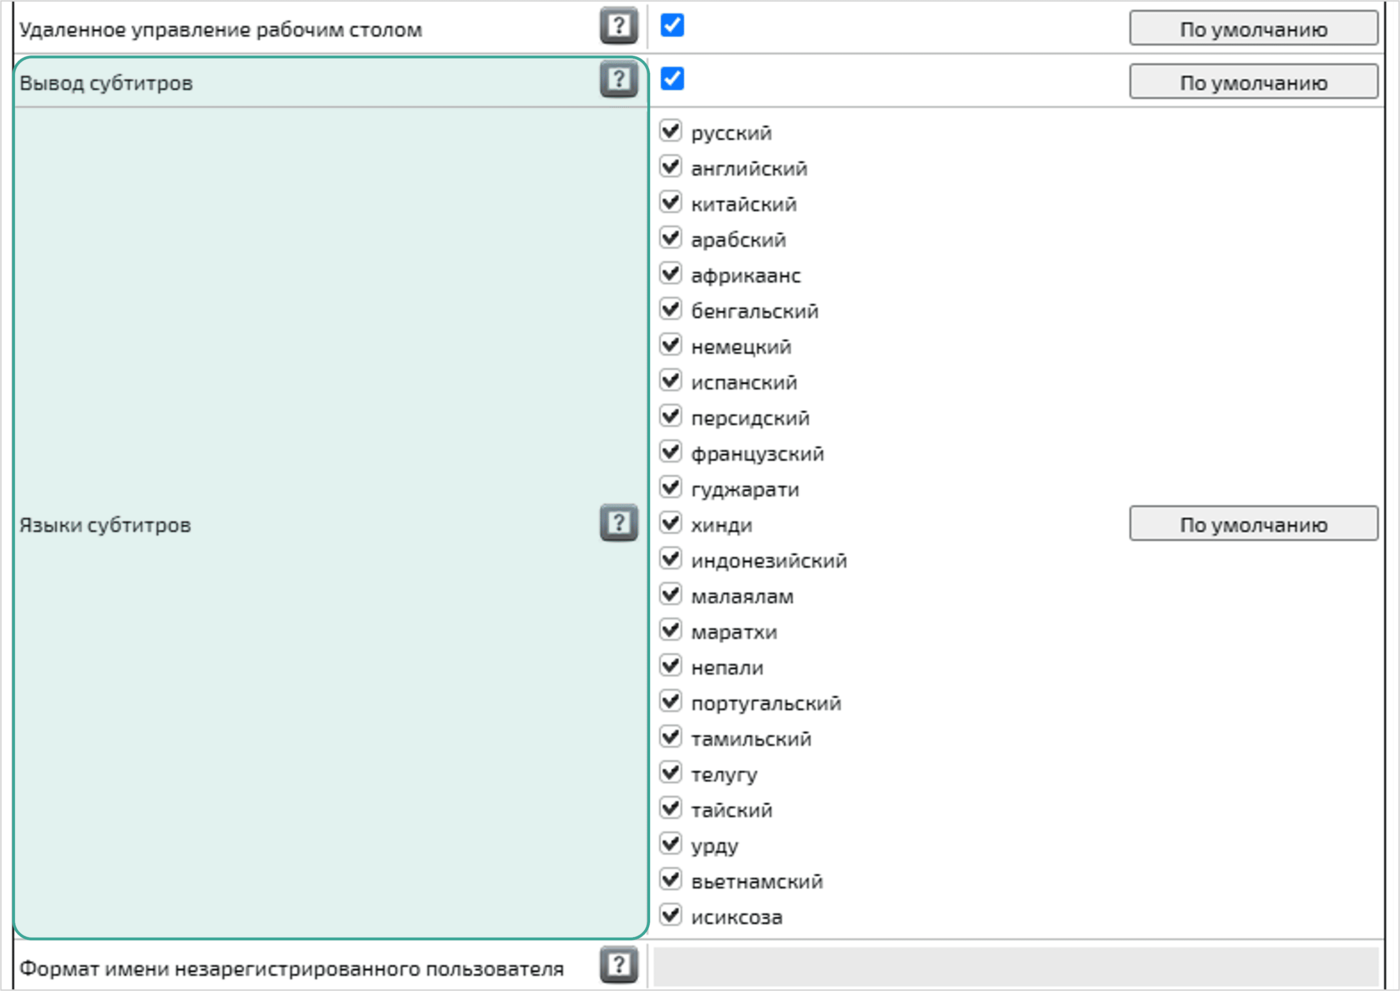Image resolution: width=1400 pixels, height=991 pixels.
Task: Toggle the арабский language checkbox
Action: 671,238
